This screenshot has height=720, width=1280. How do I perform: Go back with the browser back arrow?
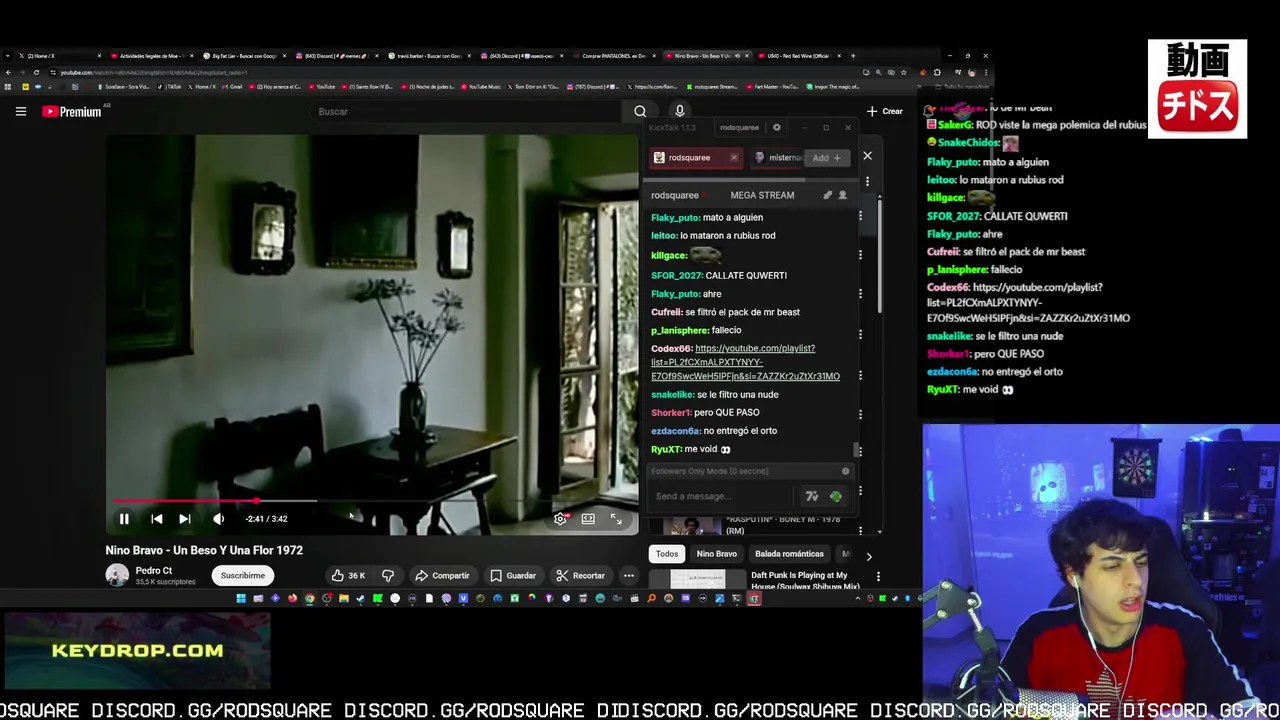coord(8,72)
